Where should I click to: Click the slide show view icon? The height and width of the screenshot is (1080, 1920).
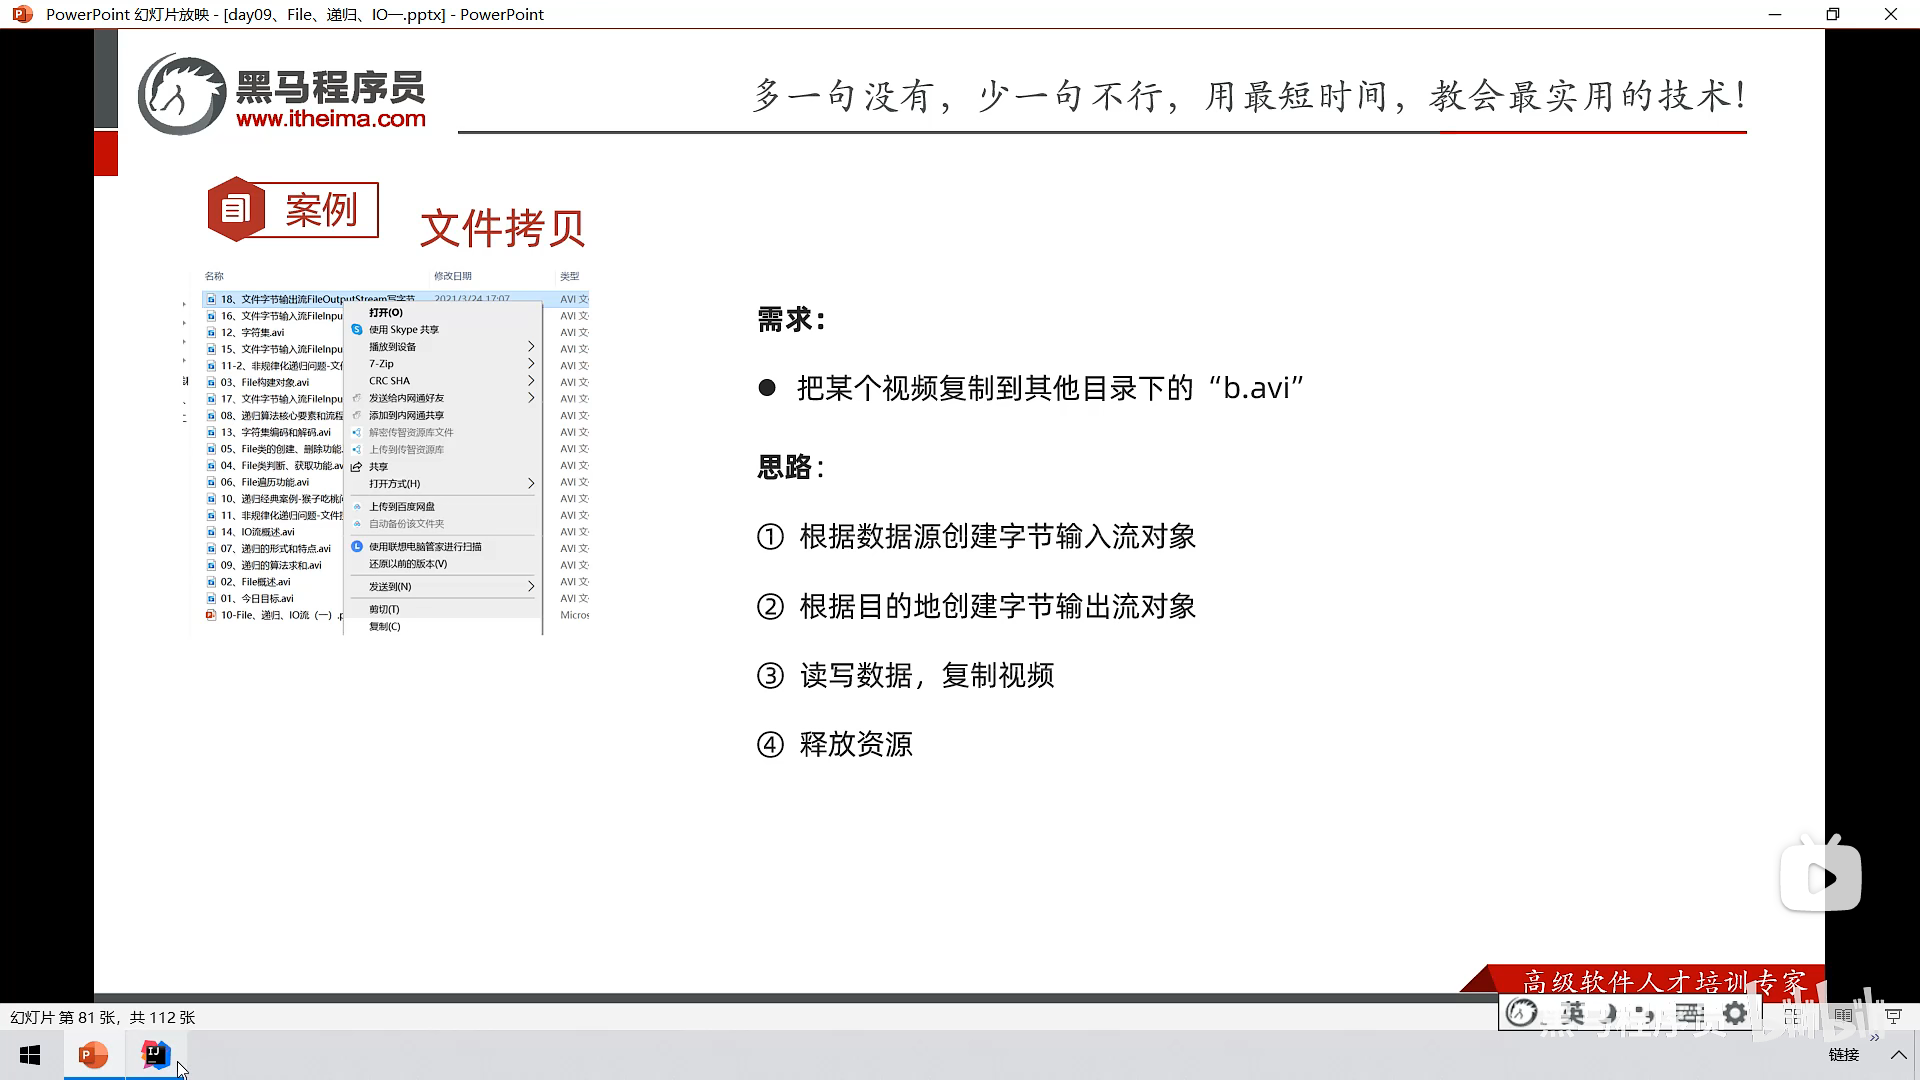point(1893,1016)
